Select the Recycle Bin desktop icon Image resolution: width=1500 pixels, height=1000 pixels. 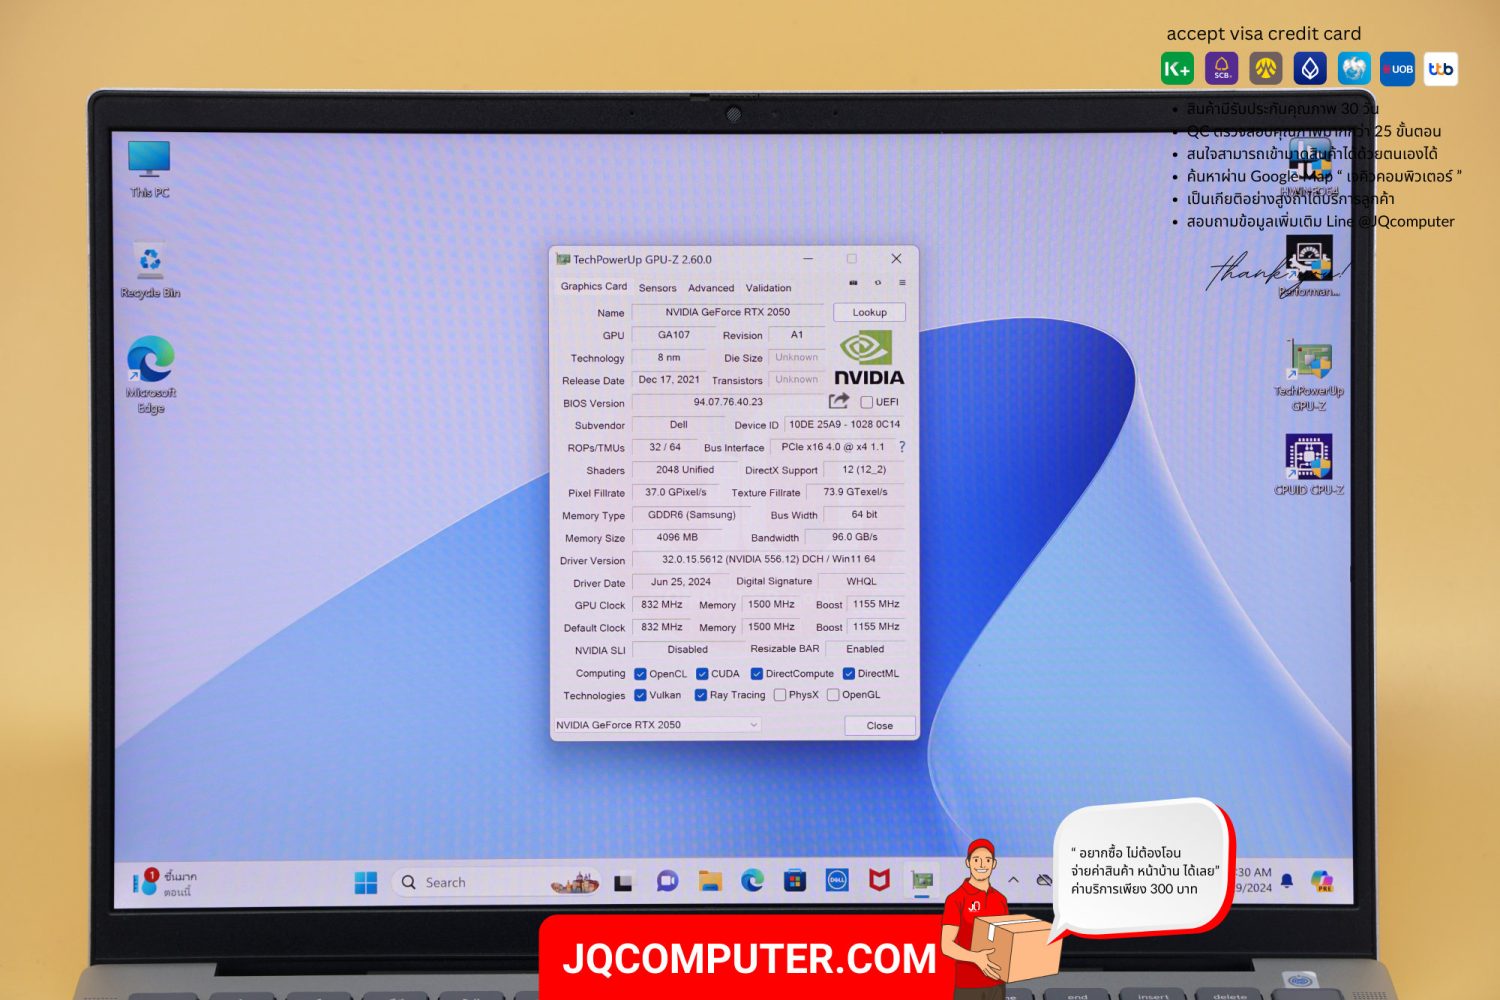pos(150,270)
